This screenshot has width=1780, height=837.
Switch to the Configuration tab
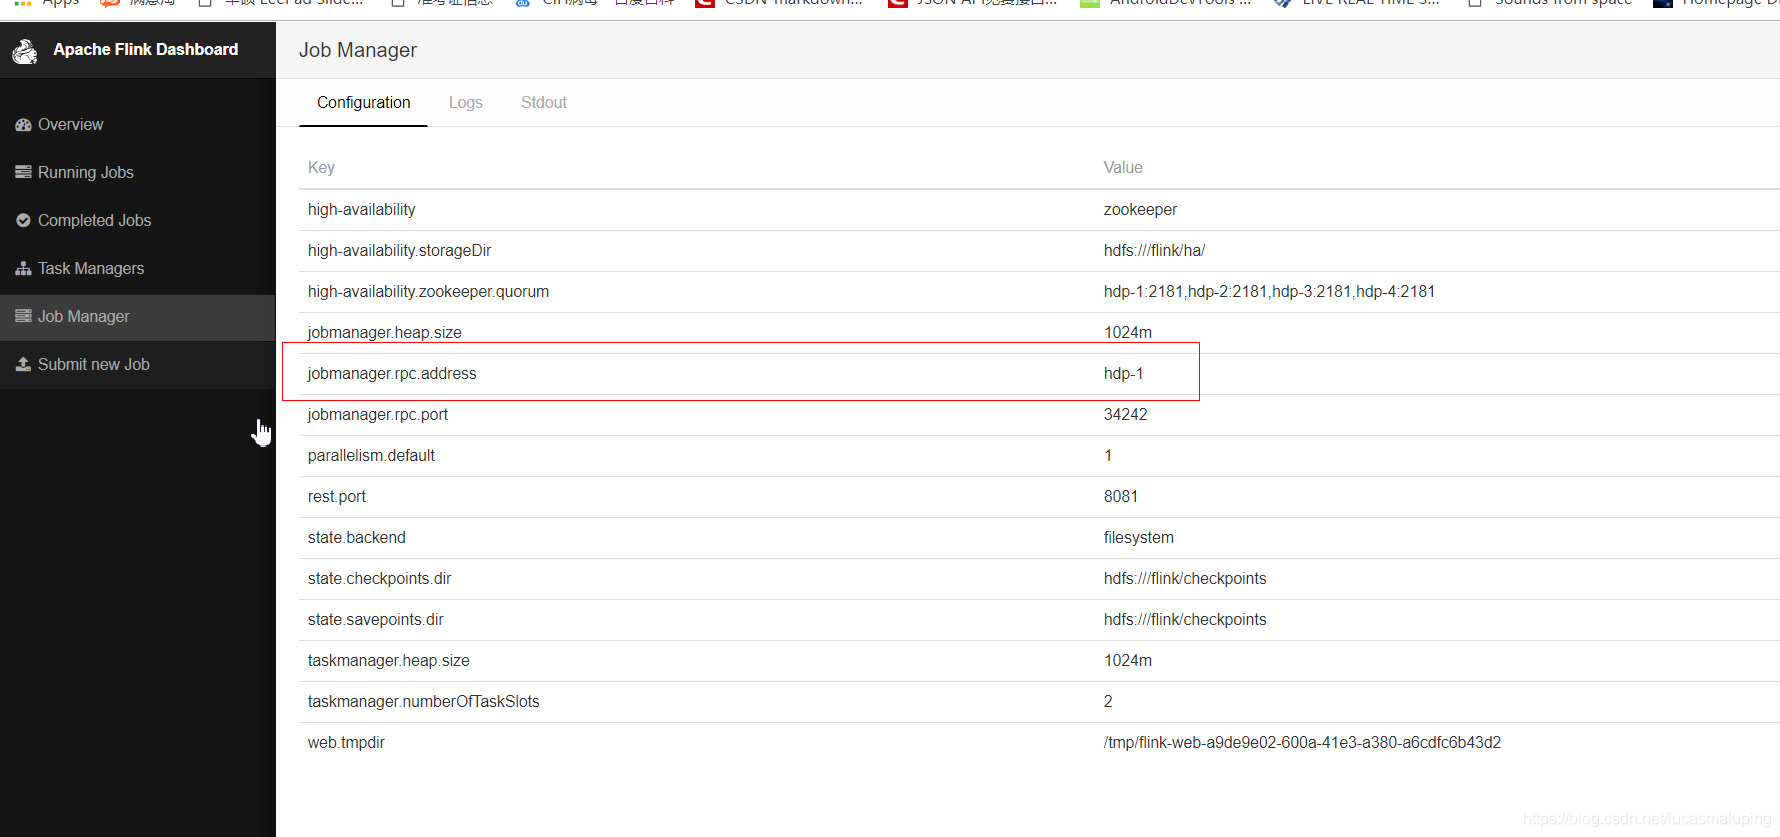pyautogui.click(x=364, y=102)
